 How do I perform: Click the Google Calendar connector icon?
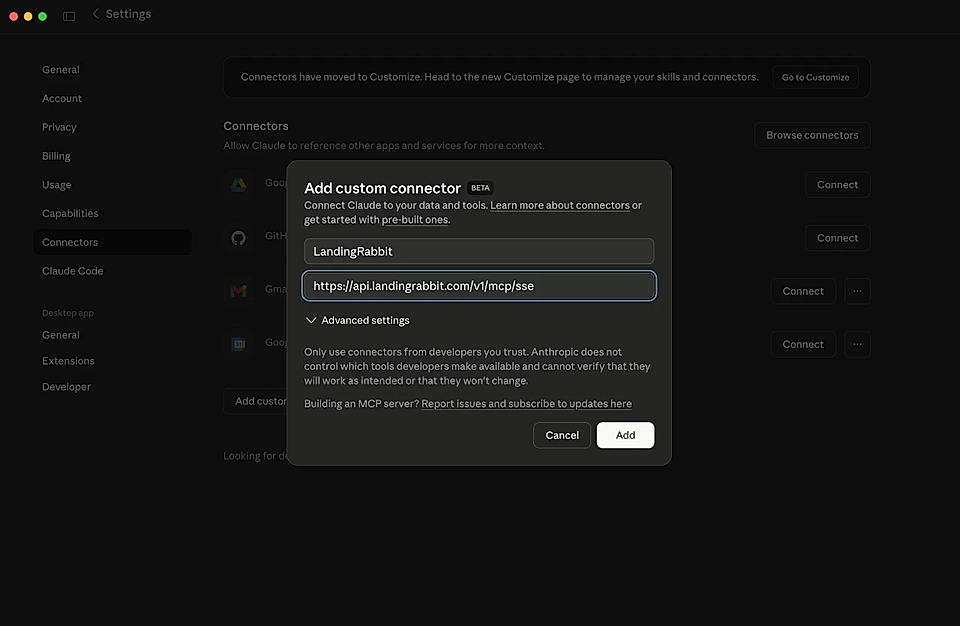238,342
